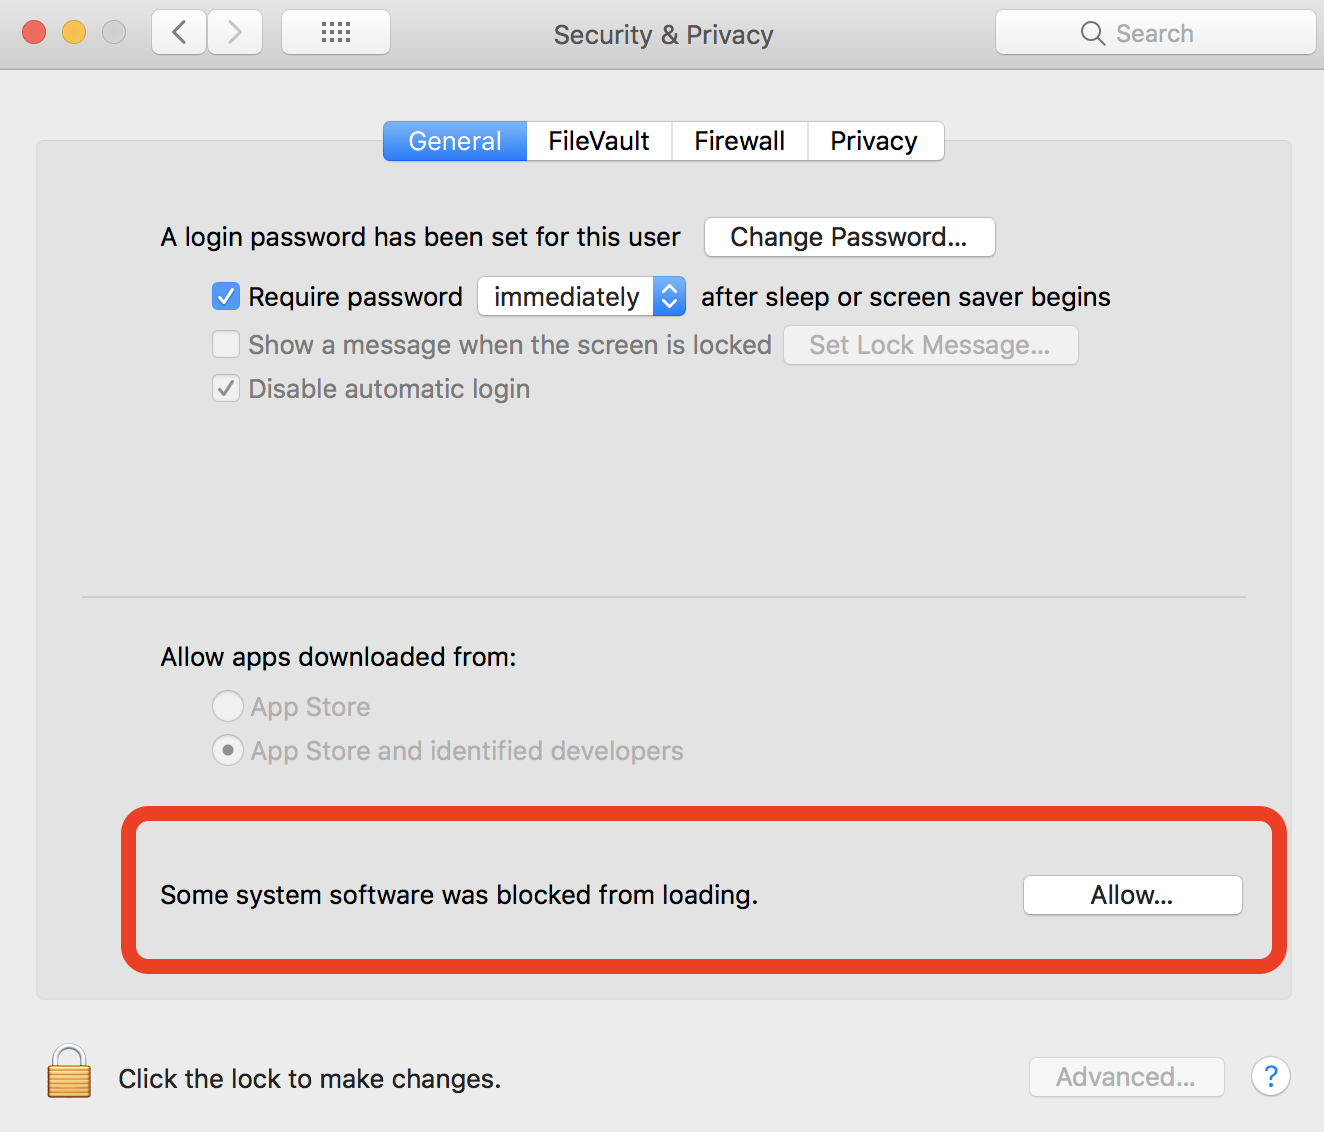Choose App Store and identified developers
The width and height of the screenshot is (1324, 1132).
pos(228,751)
